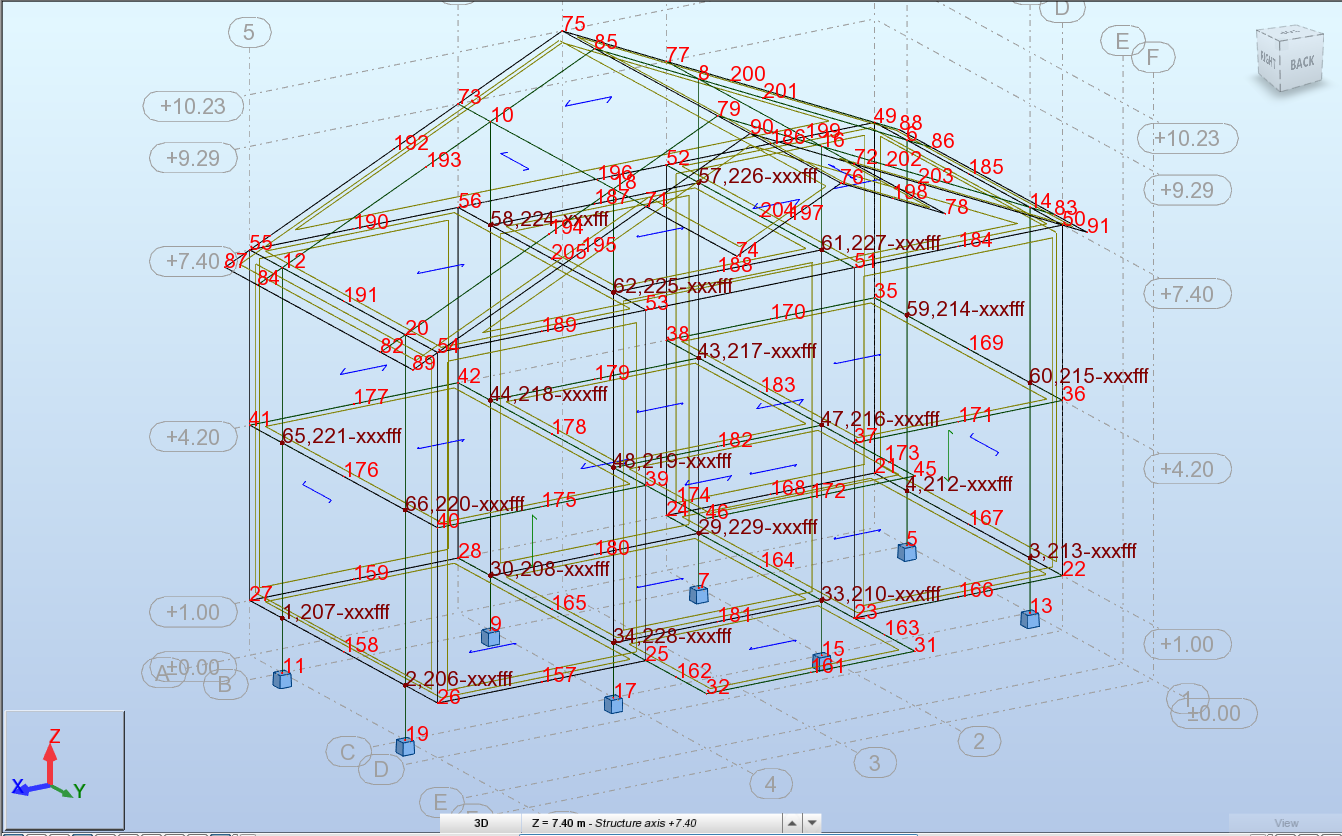
Task: Click the top face of the navigation cube
Action: point(1289,33)
